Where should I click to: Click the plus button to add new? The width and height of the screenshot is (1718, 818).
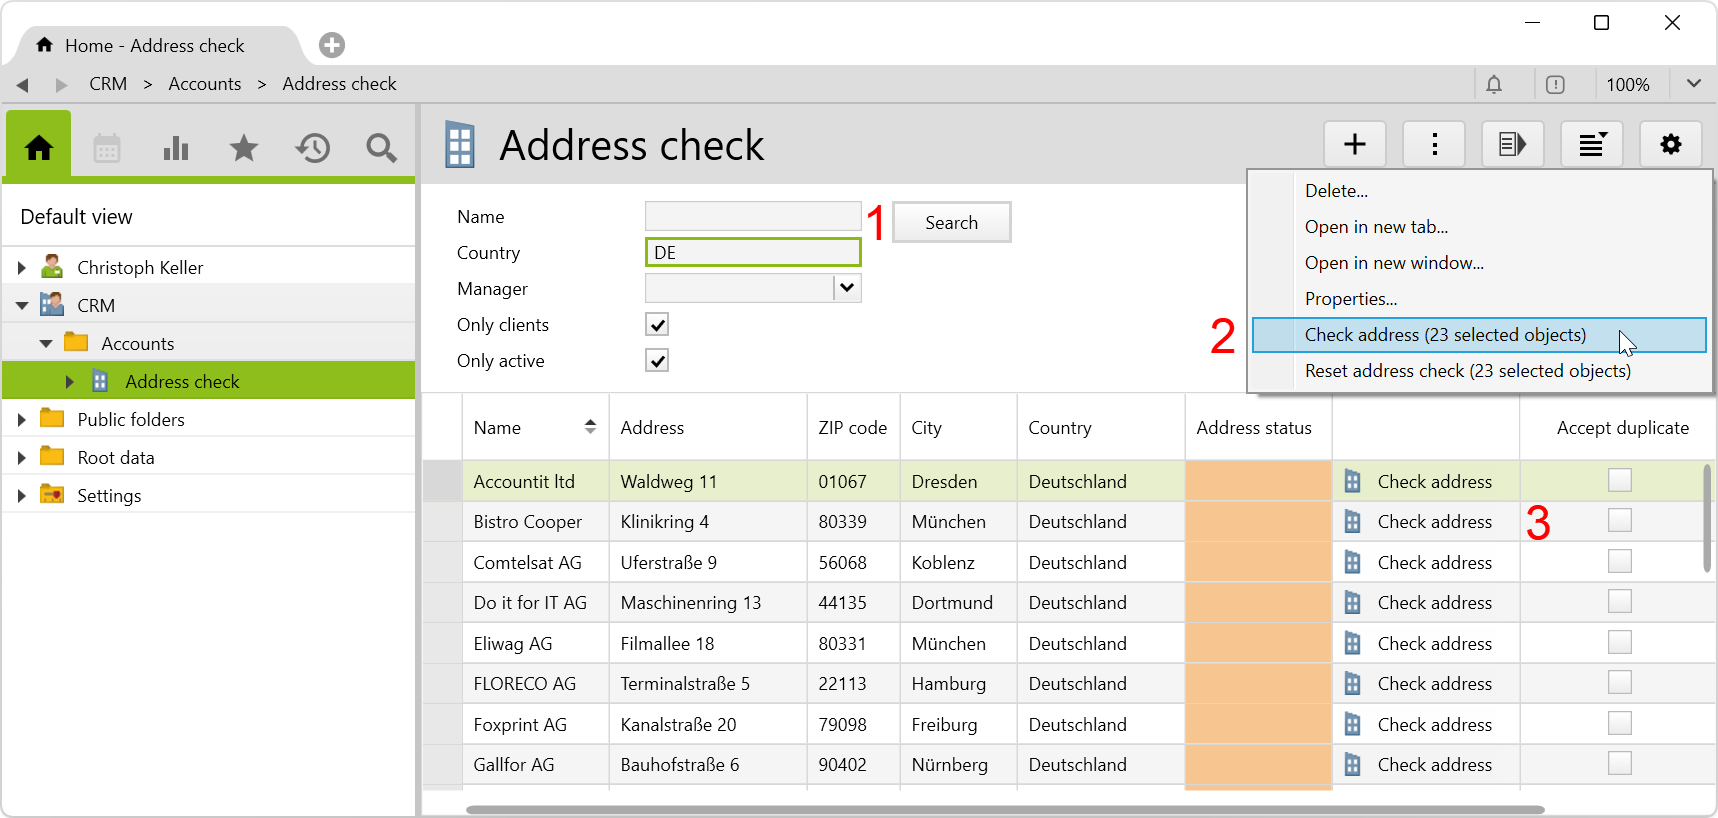1355,145
